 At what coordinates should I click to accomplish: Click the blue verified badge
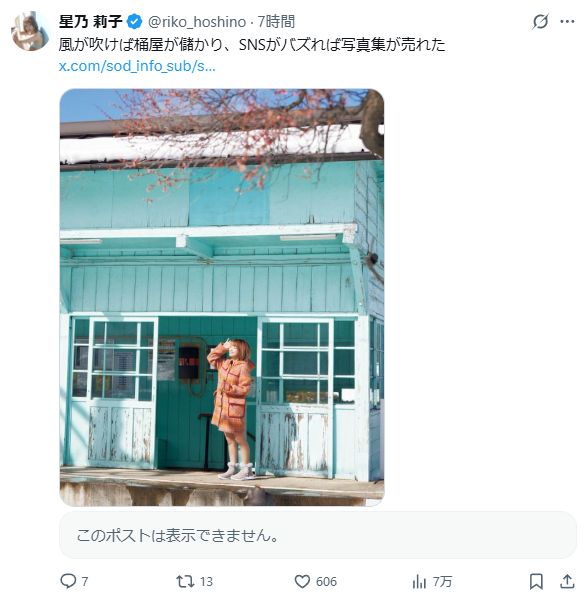click(x=134, y=22)
